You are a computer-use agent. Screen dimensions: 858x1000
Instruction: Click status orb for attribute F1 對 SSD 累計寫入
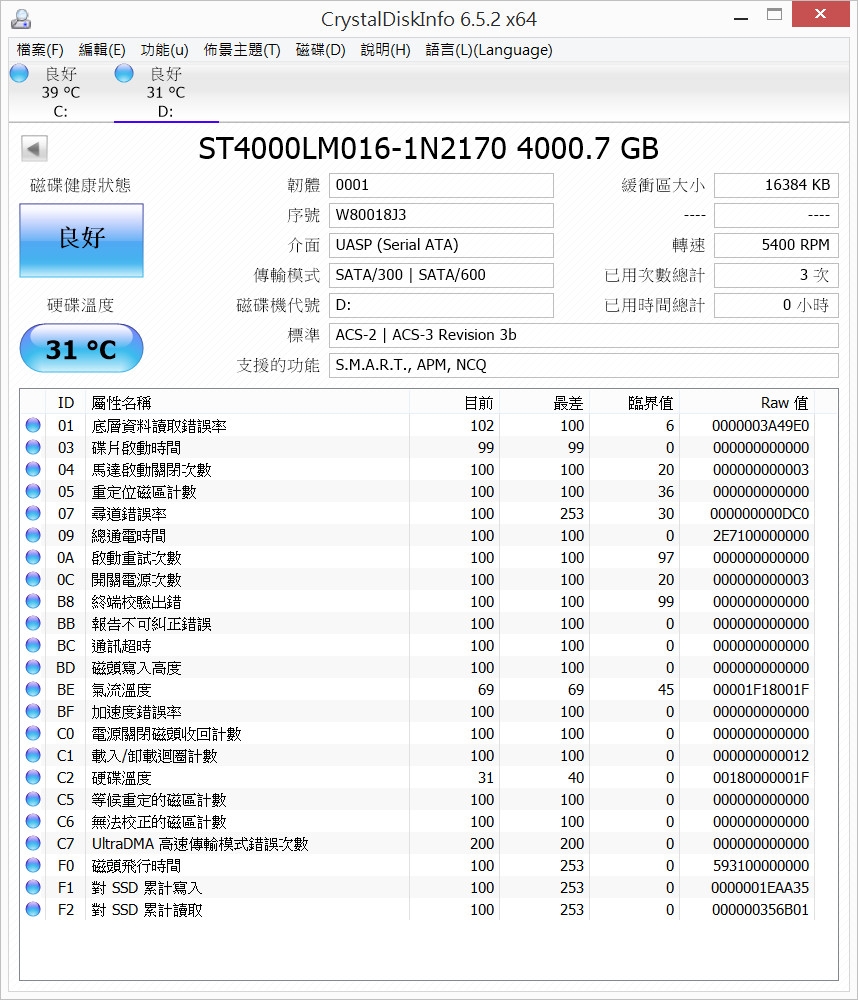pos(33,888)
